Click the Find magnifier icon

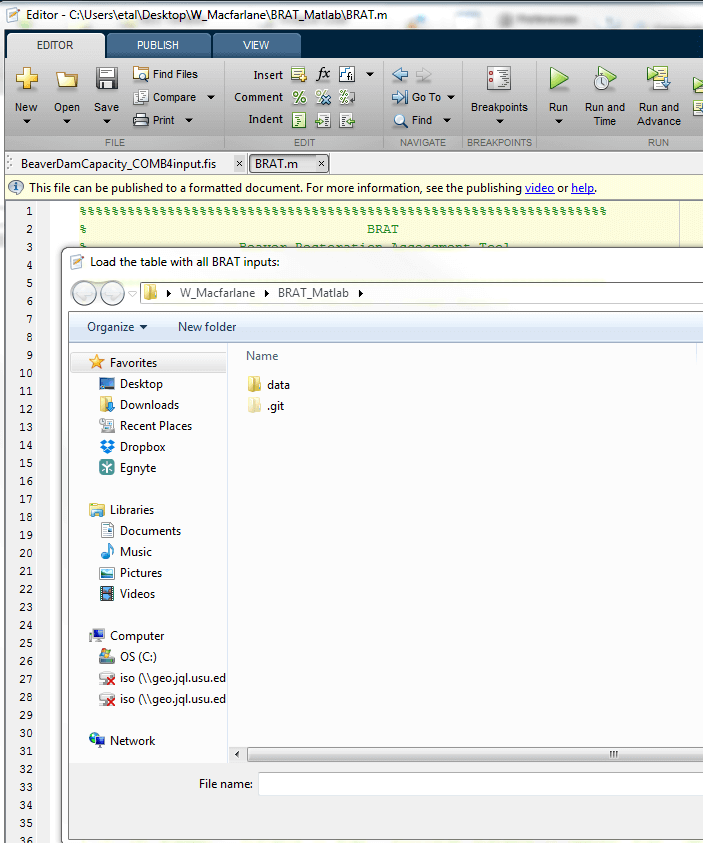click(x=400, y=120)
